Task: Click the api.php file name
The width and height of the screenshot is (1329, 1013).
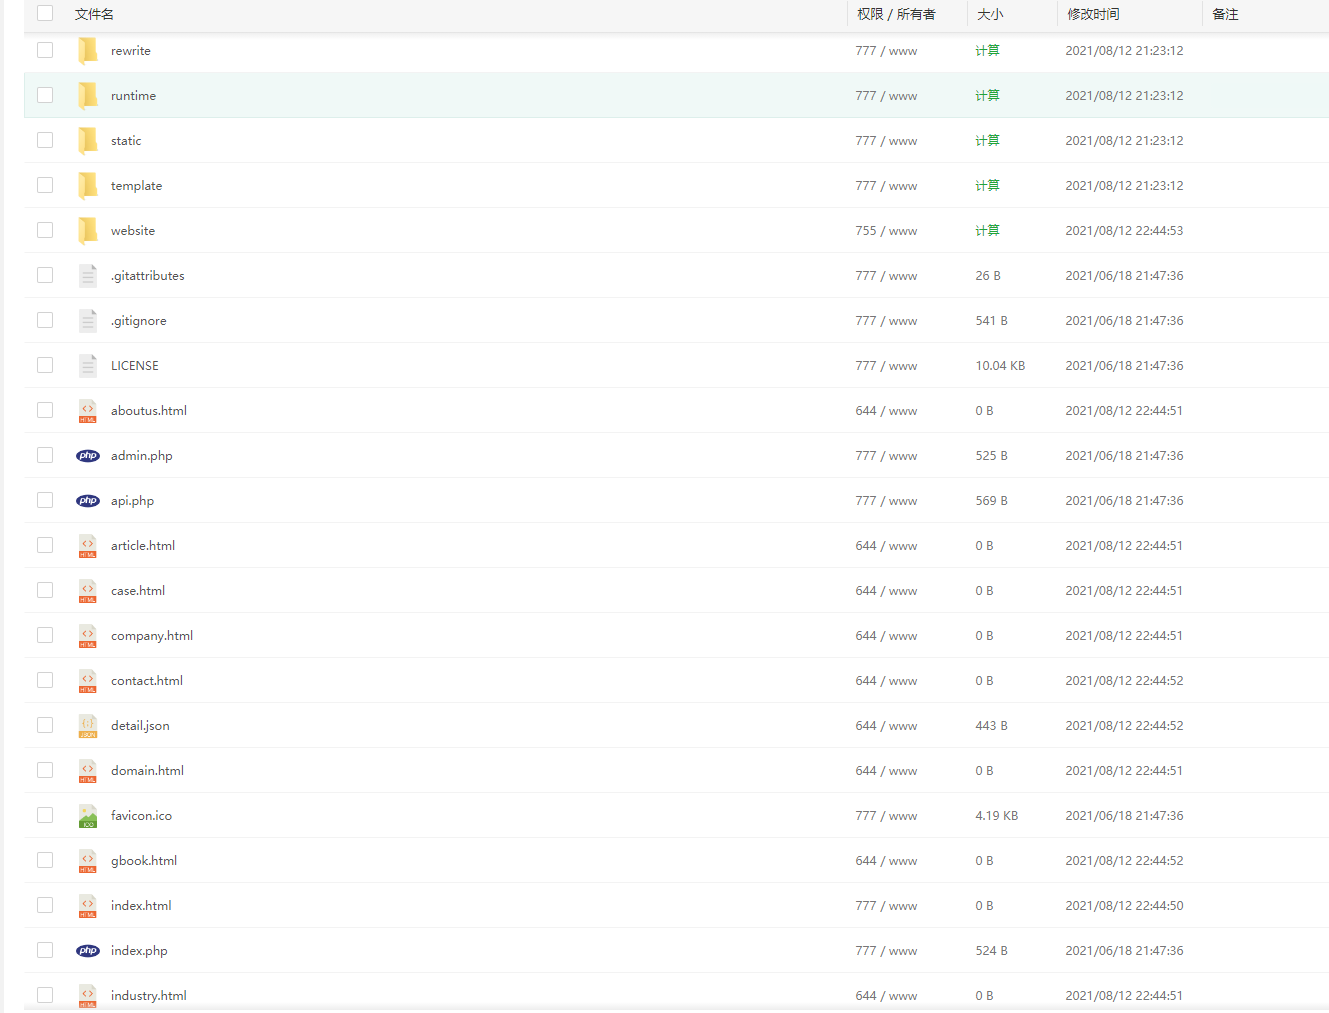Action: click(132, 501)
